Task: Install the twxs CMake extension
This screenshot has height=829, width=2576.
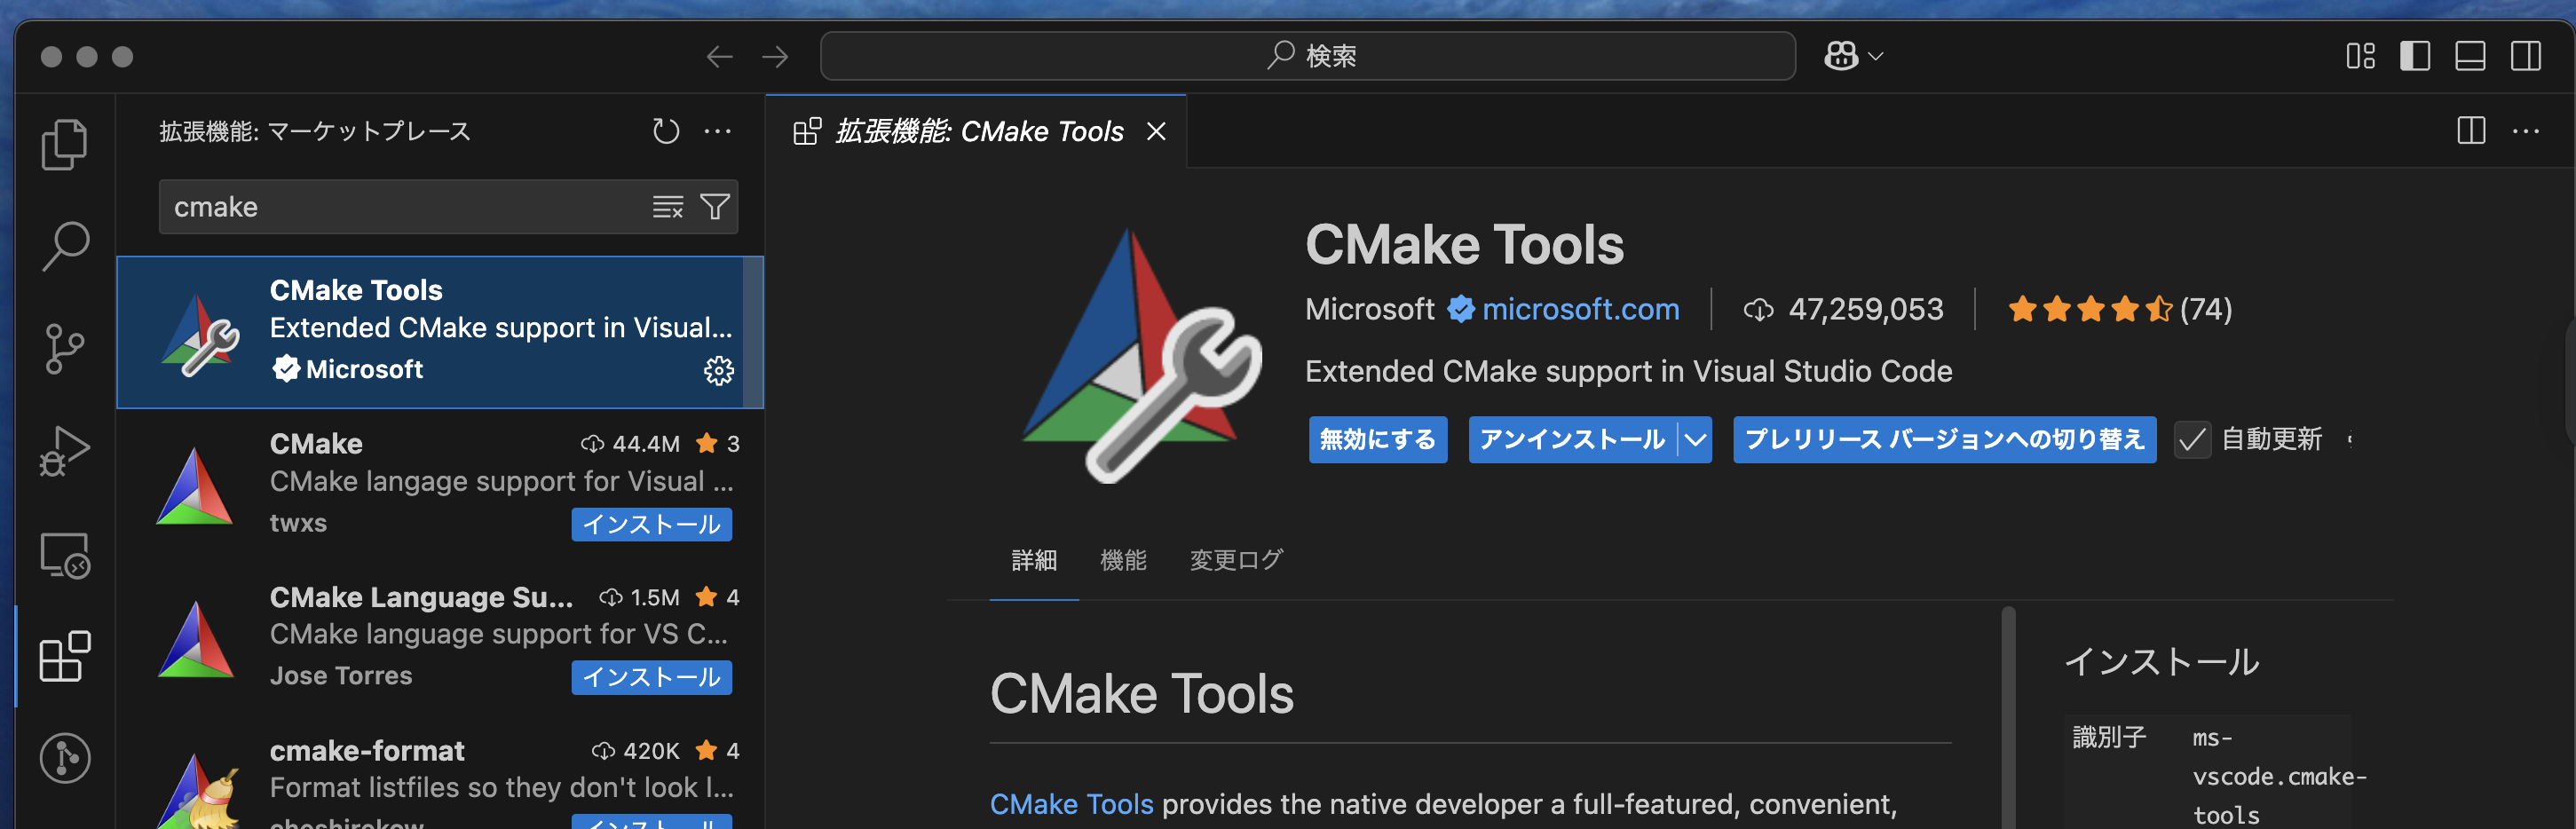Action: coord(651,525)
